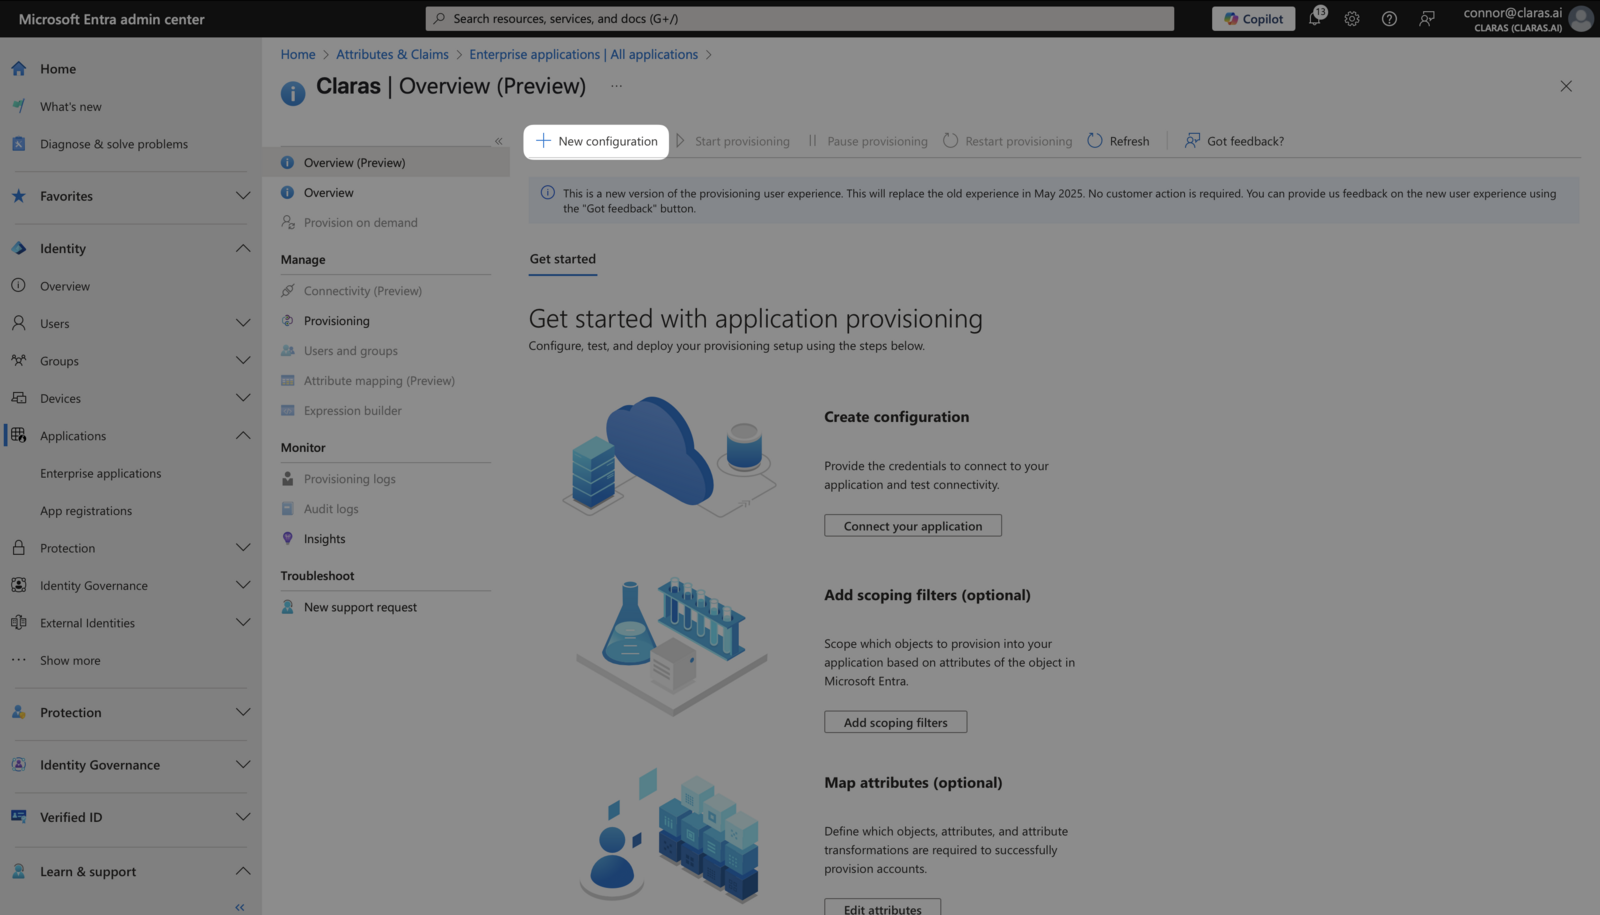1600x915 pixels.
Task: Open What's new in sidebar
Action: (x=70, y=106)
